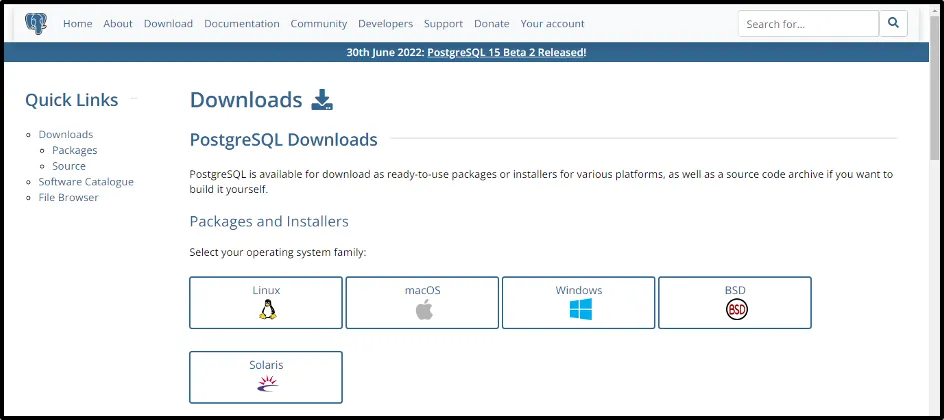Select the BSD logo icon
Screen dimensions: 944x420
[x=736, y=310]
